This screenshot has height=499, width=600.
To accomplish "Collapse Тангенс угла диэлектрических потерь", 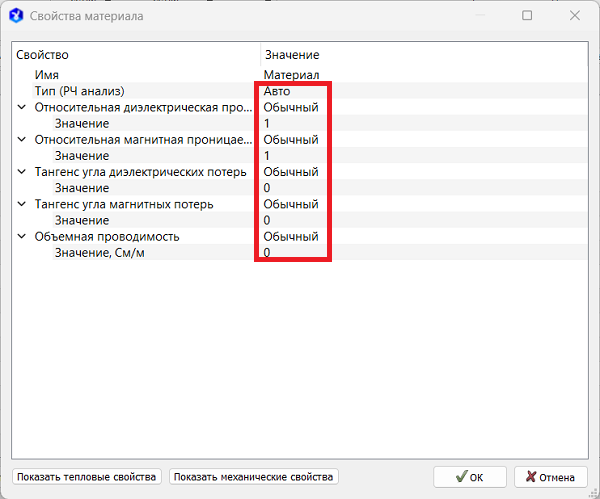I will (x=22, y=172).
